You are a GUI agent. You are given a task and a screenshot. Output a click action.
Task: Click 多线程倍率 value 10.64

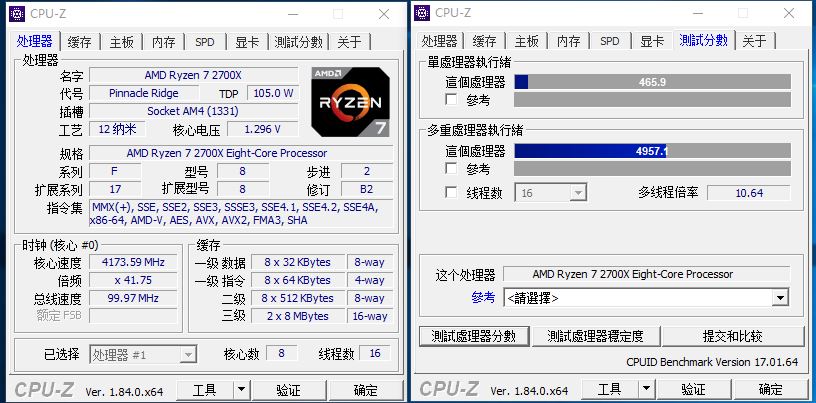click(x=749, y=193)
